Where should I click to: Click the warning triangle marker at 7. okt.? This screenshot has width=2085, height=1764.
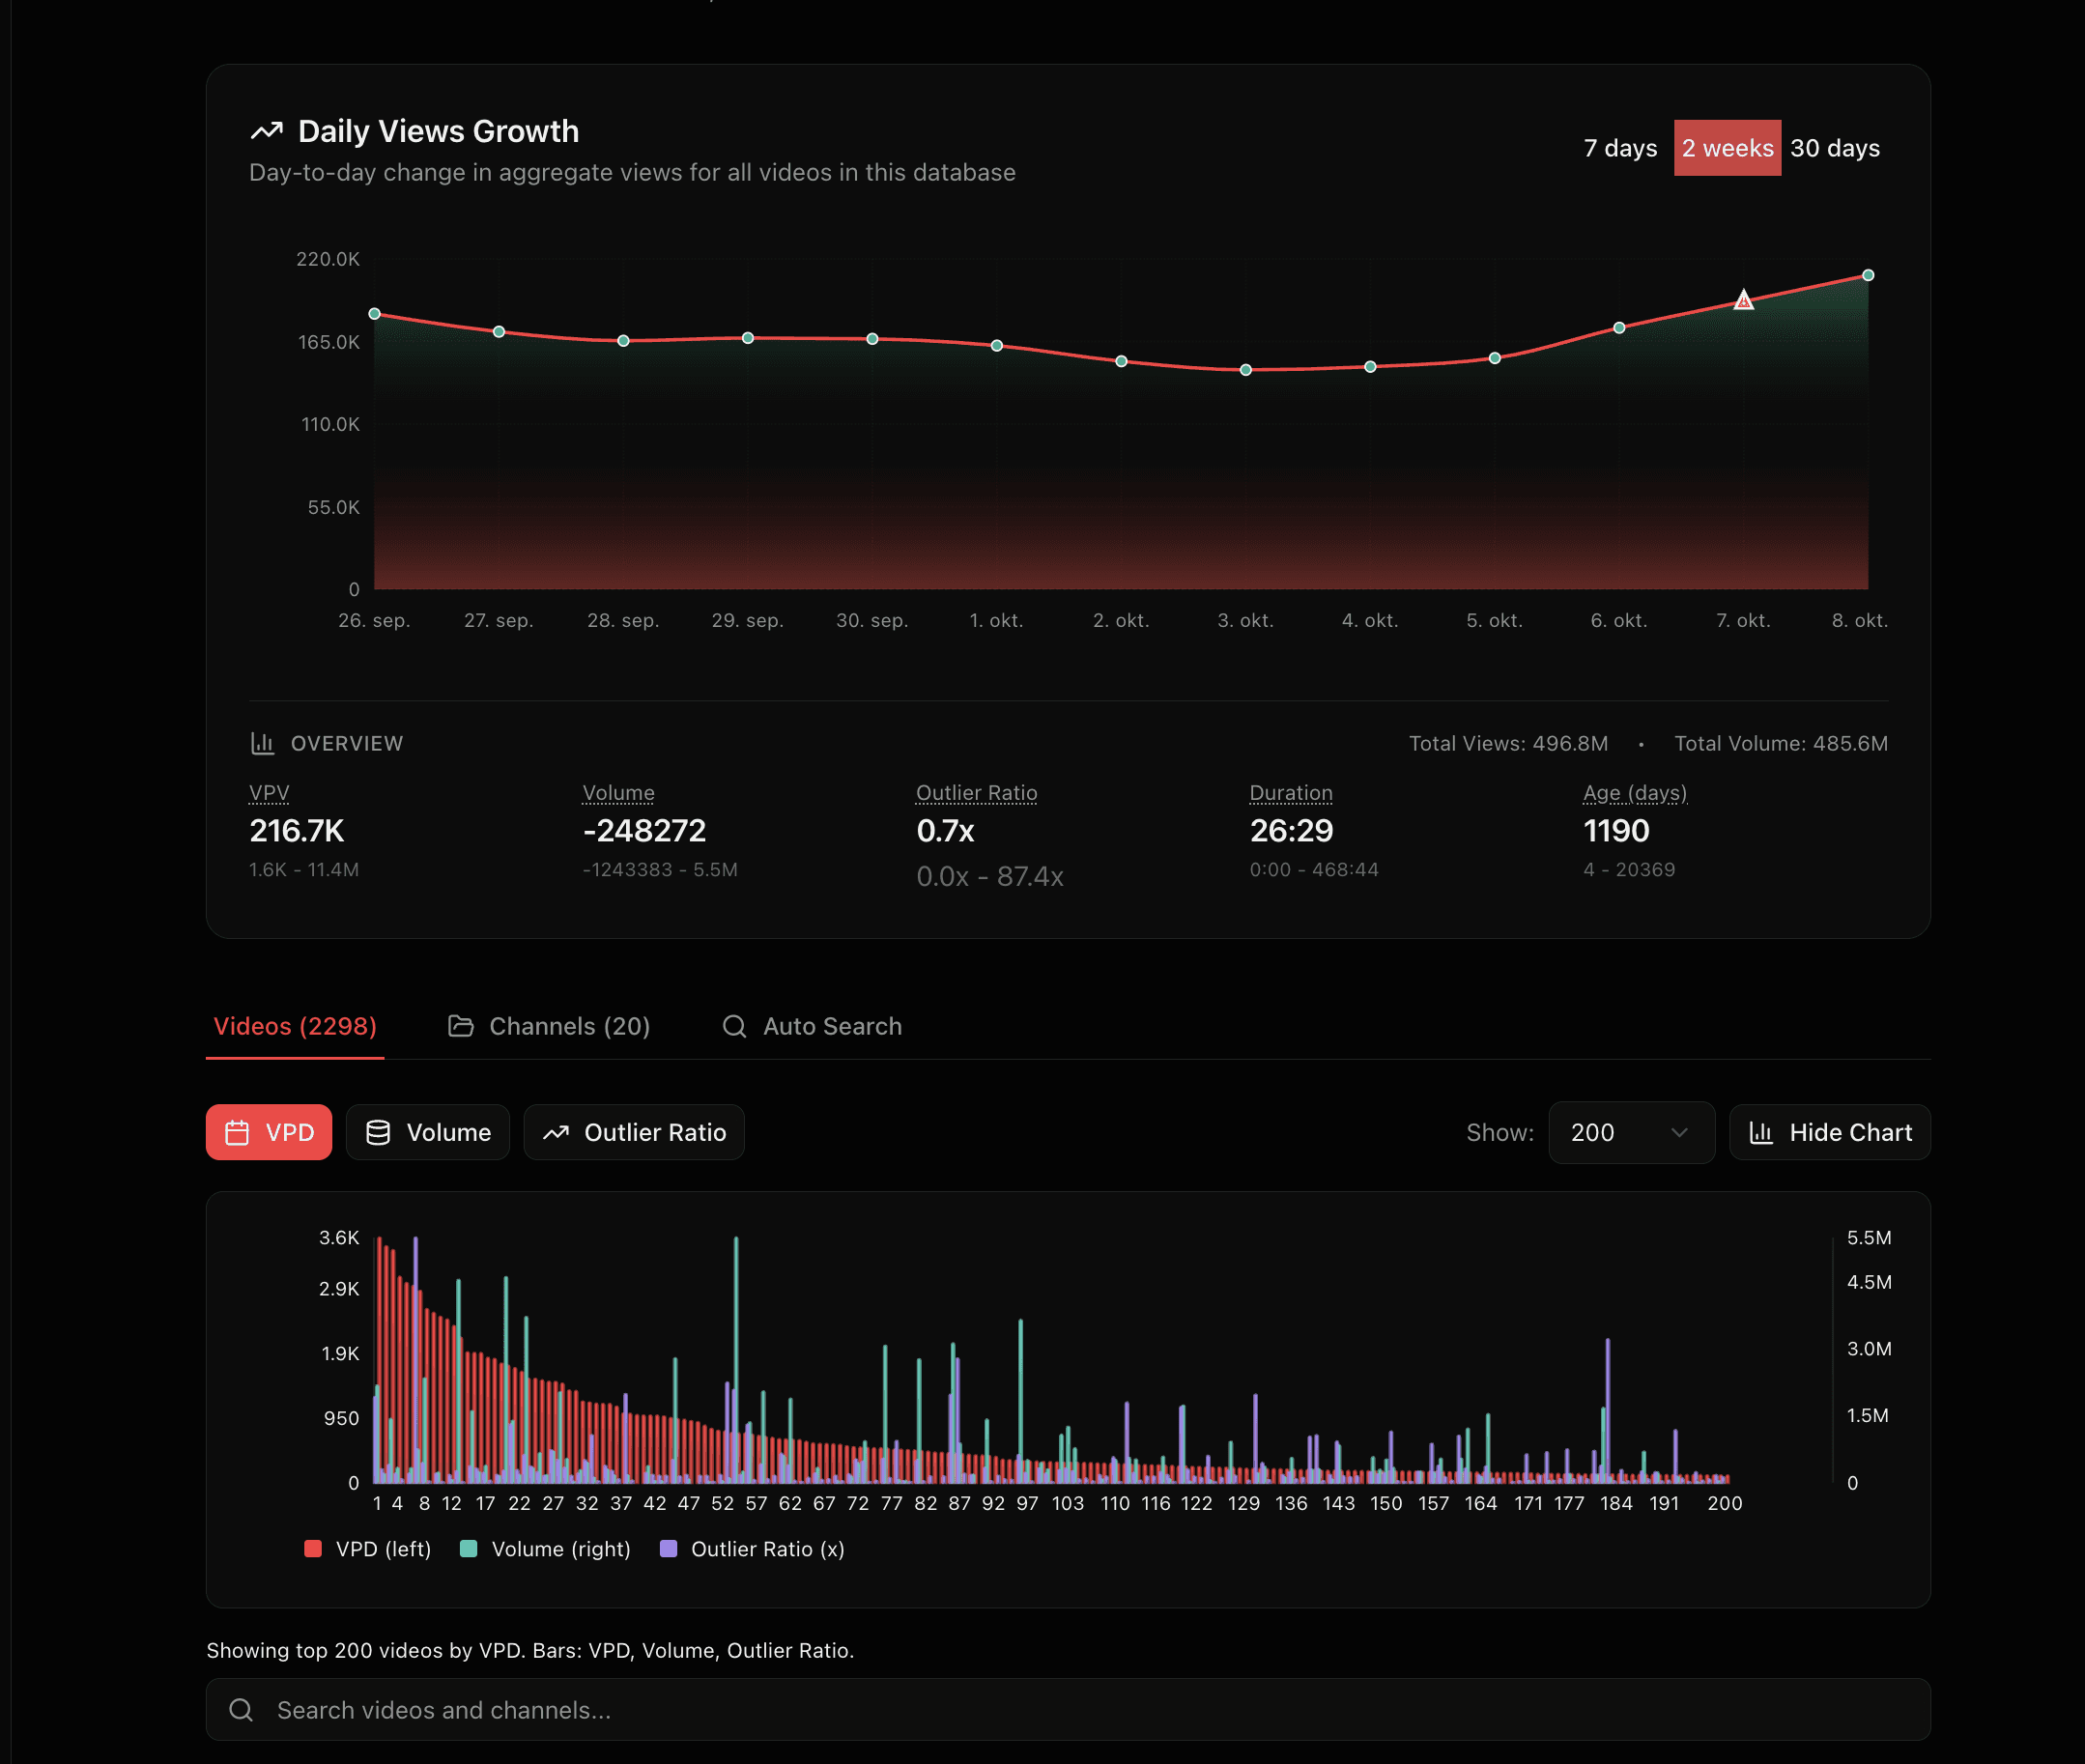click(1744, 300)
